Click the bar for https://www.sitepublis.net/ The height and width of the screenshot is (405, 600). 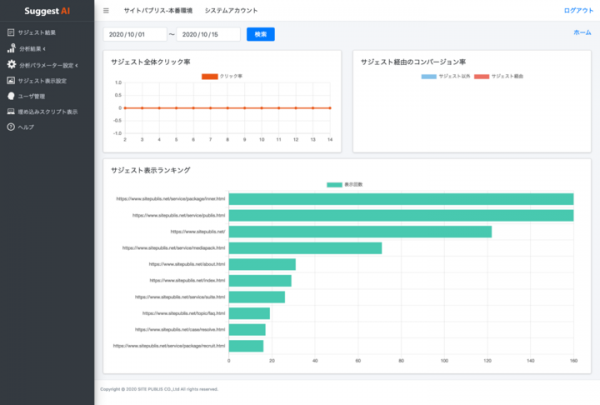[x=360, y=232]
